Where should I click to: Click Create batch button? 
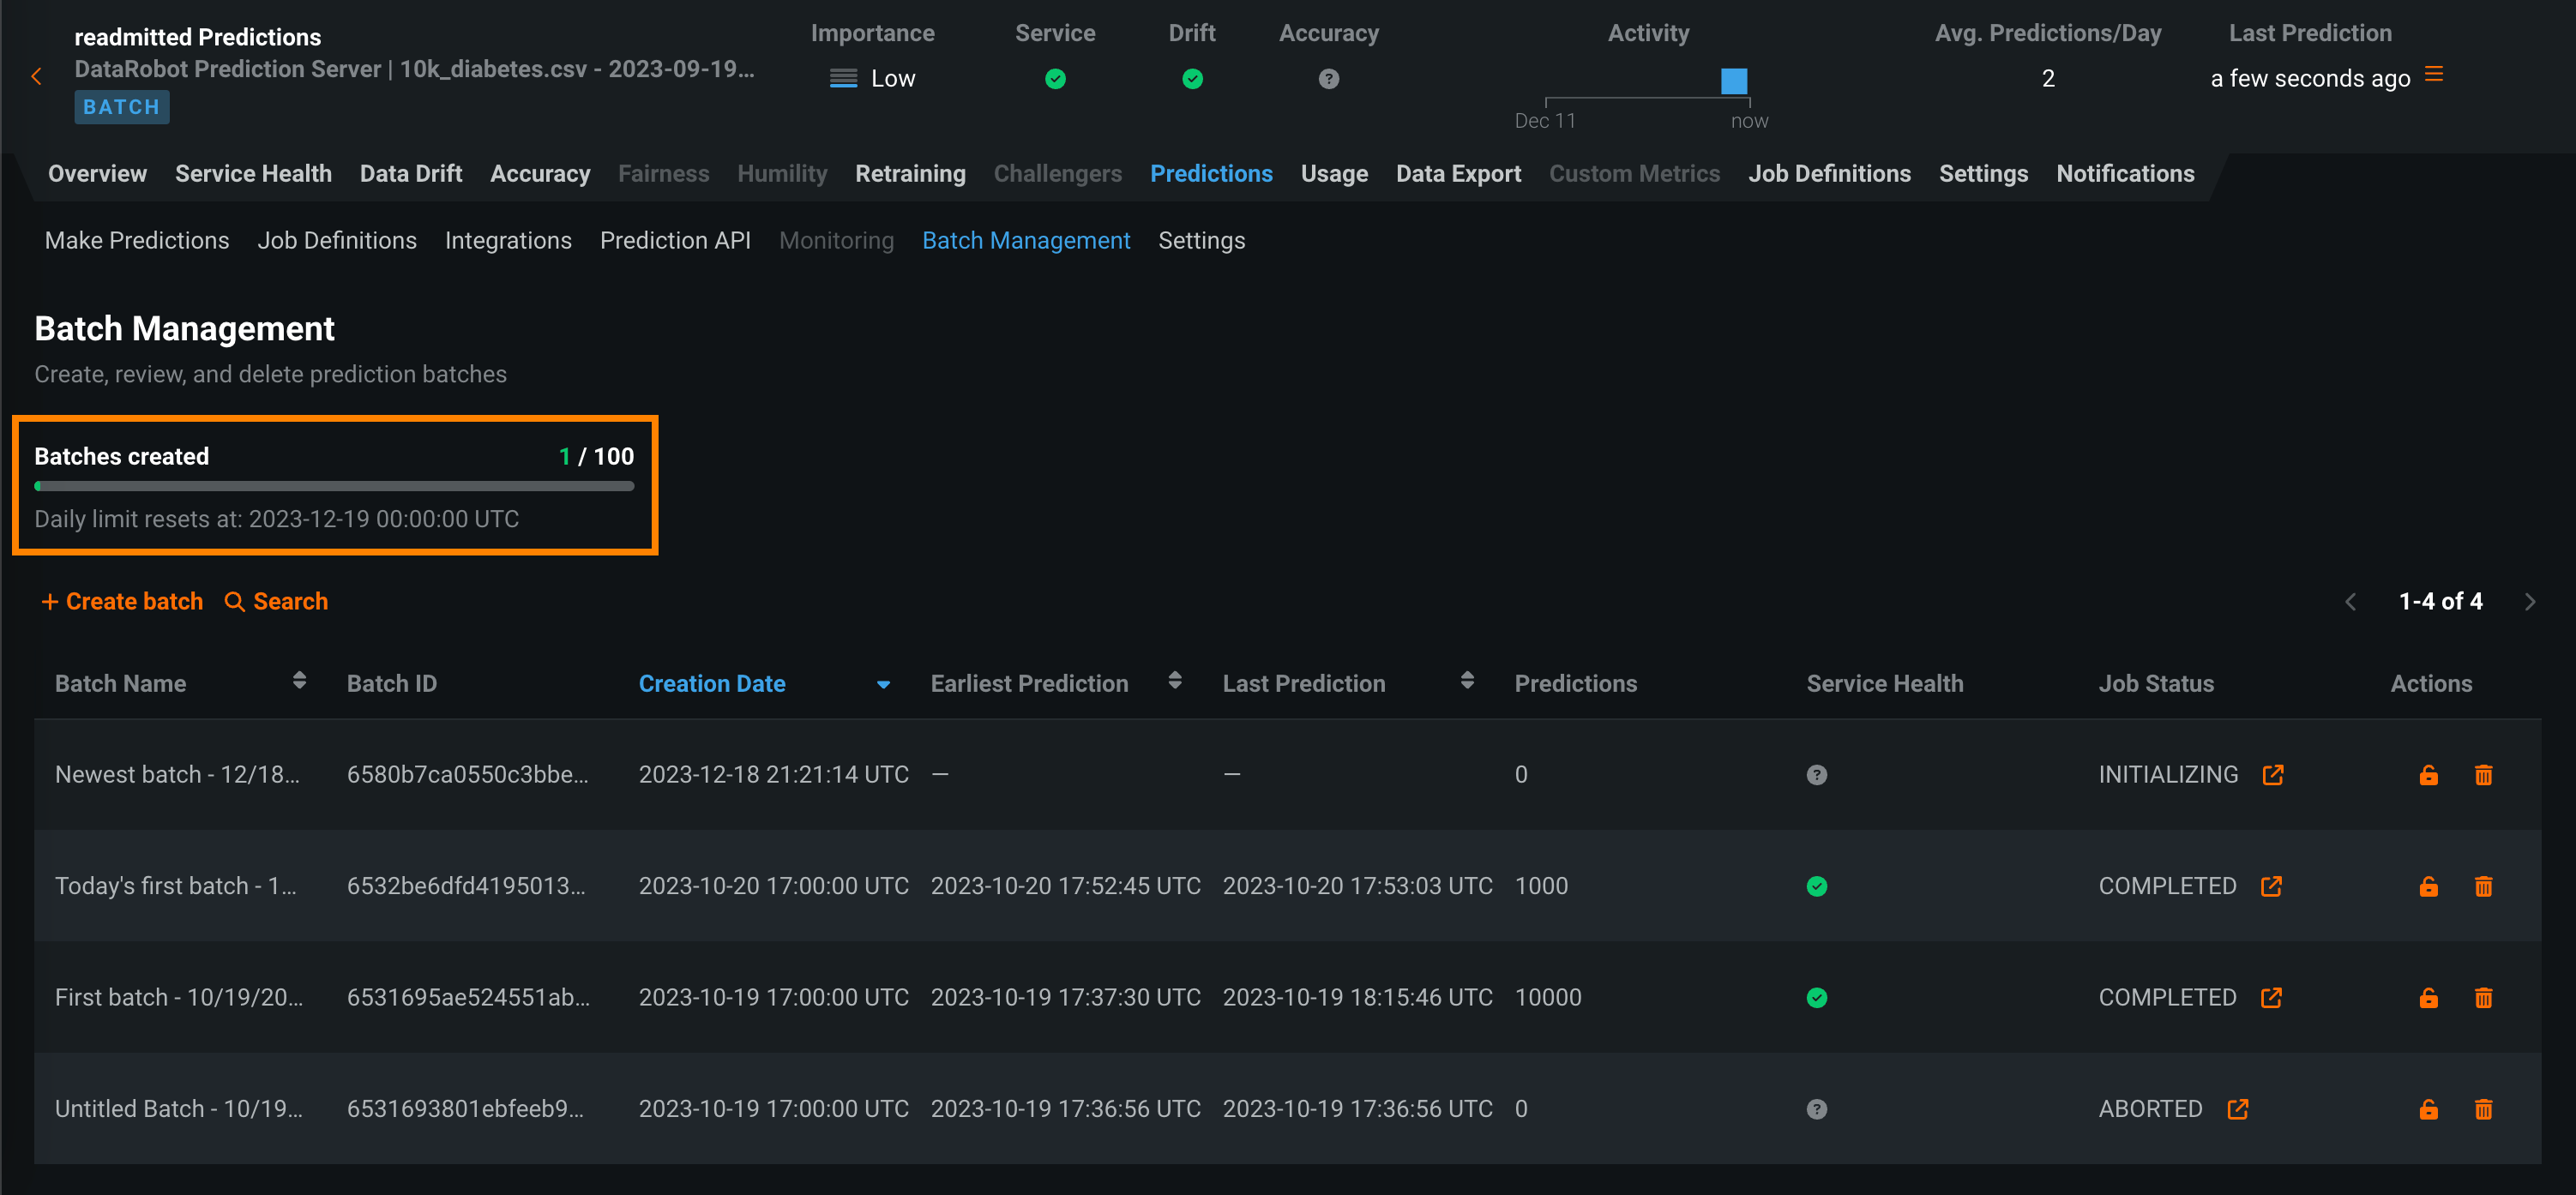coord(122,601)
